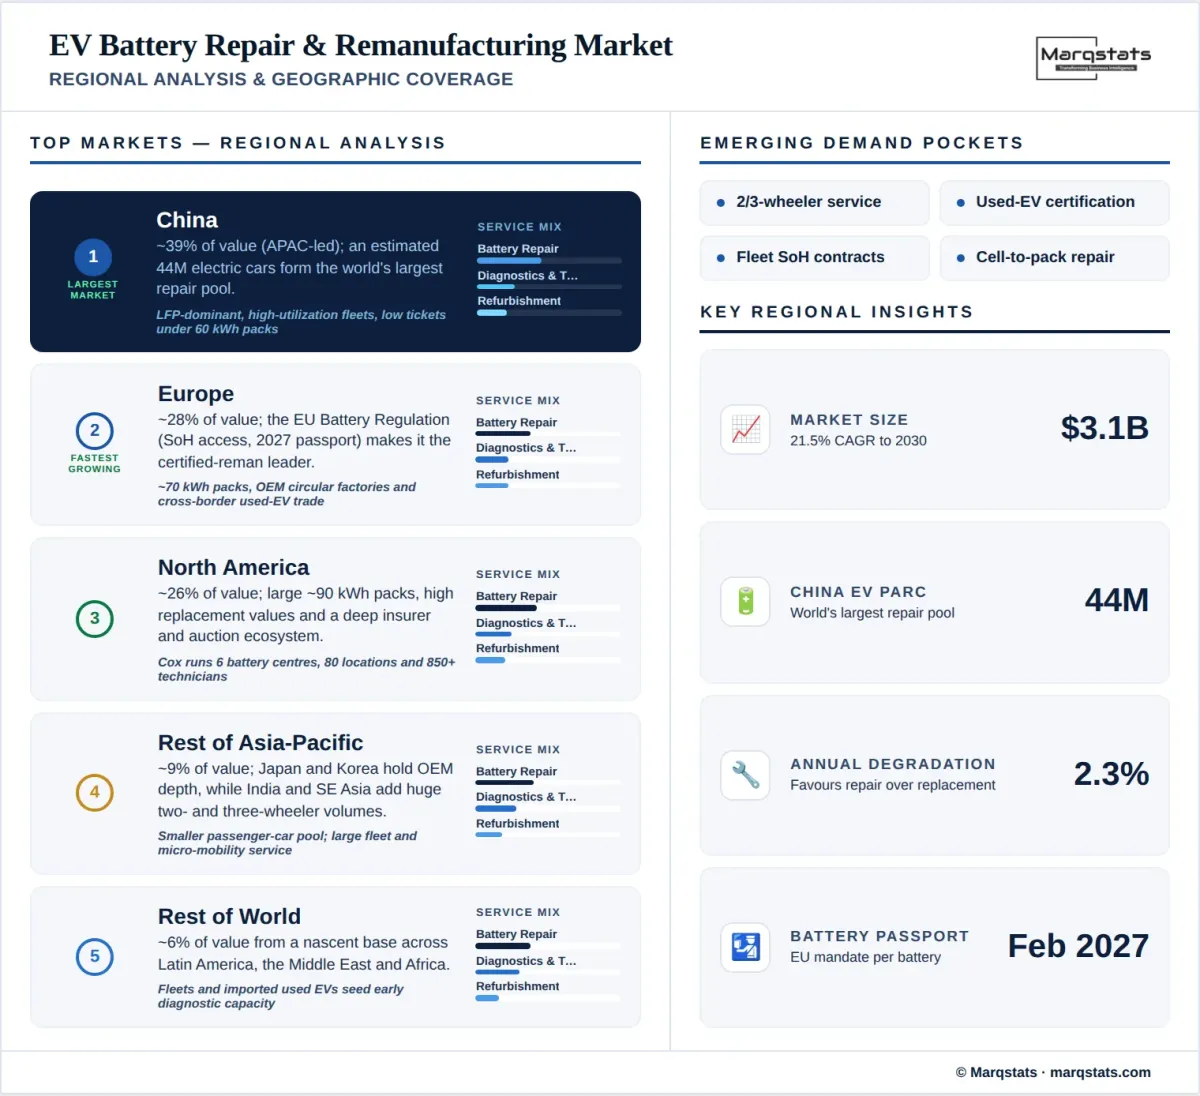Viewport: 1200px width, 1096px height.
Task: Click the LFP-dominant fleets note in China
Action: pos(301,322)
